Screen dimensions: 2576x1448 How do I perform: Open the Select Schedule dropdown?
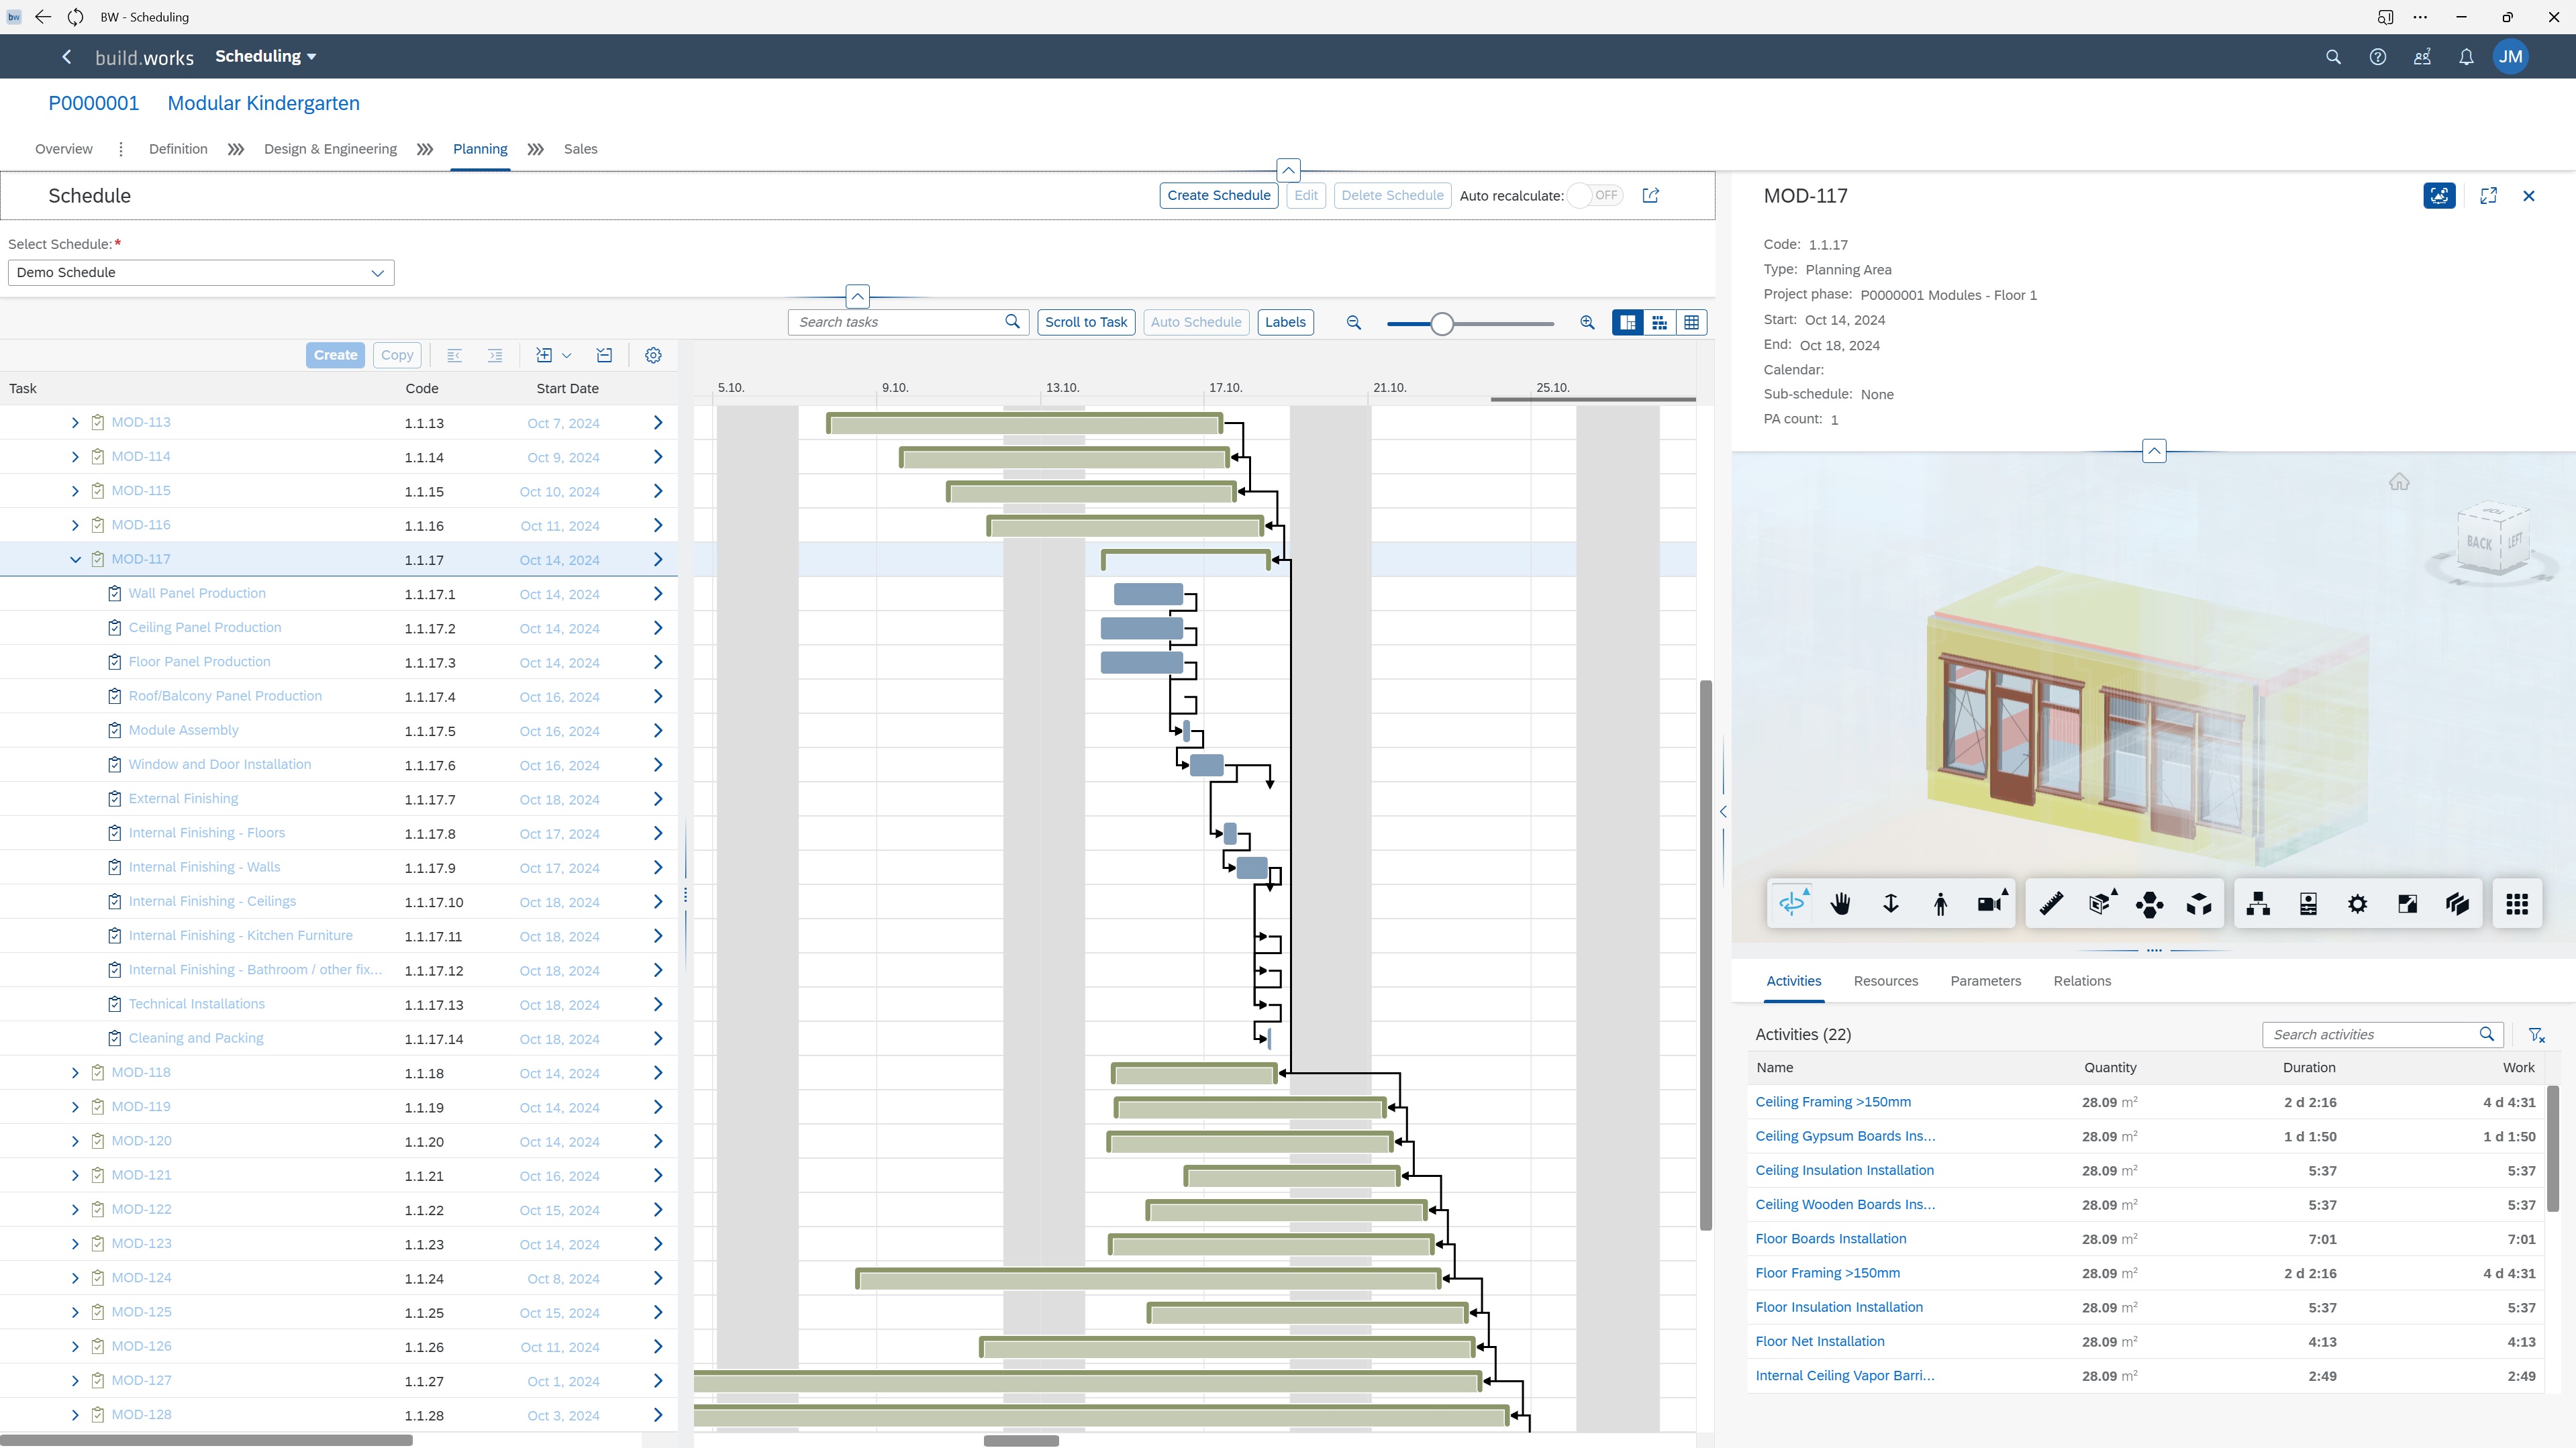201,273
